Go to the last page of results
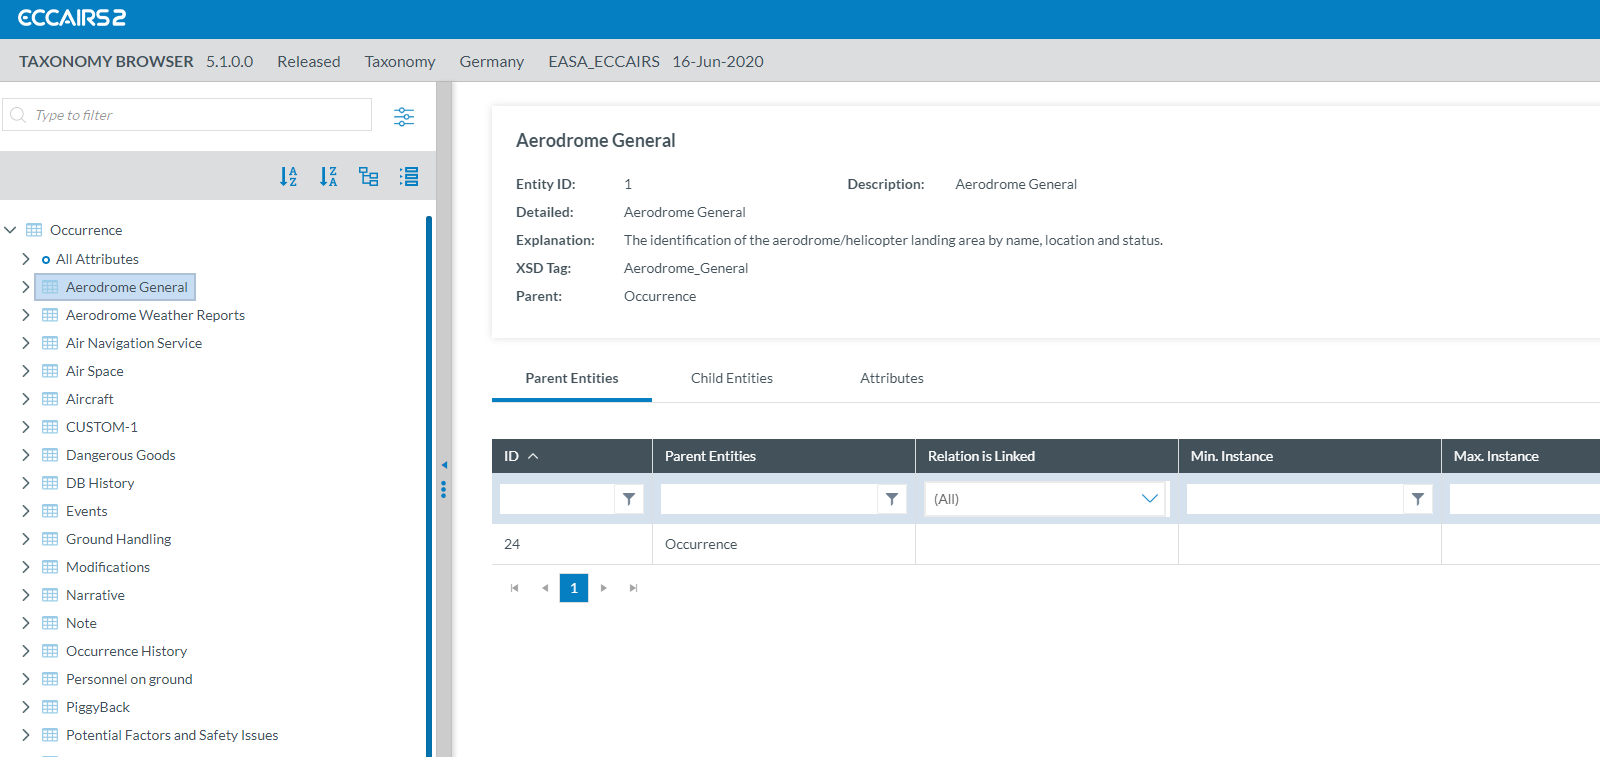This screenshot has height=757, width=1600. (x=633, y=588)
